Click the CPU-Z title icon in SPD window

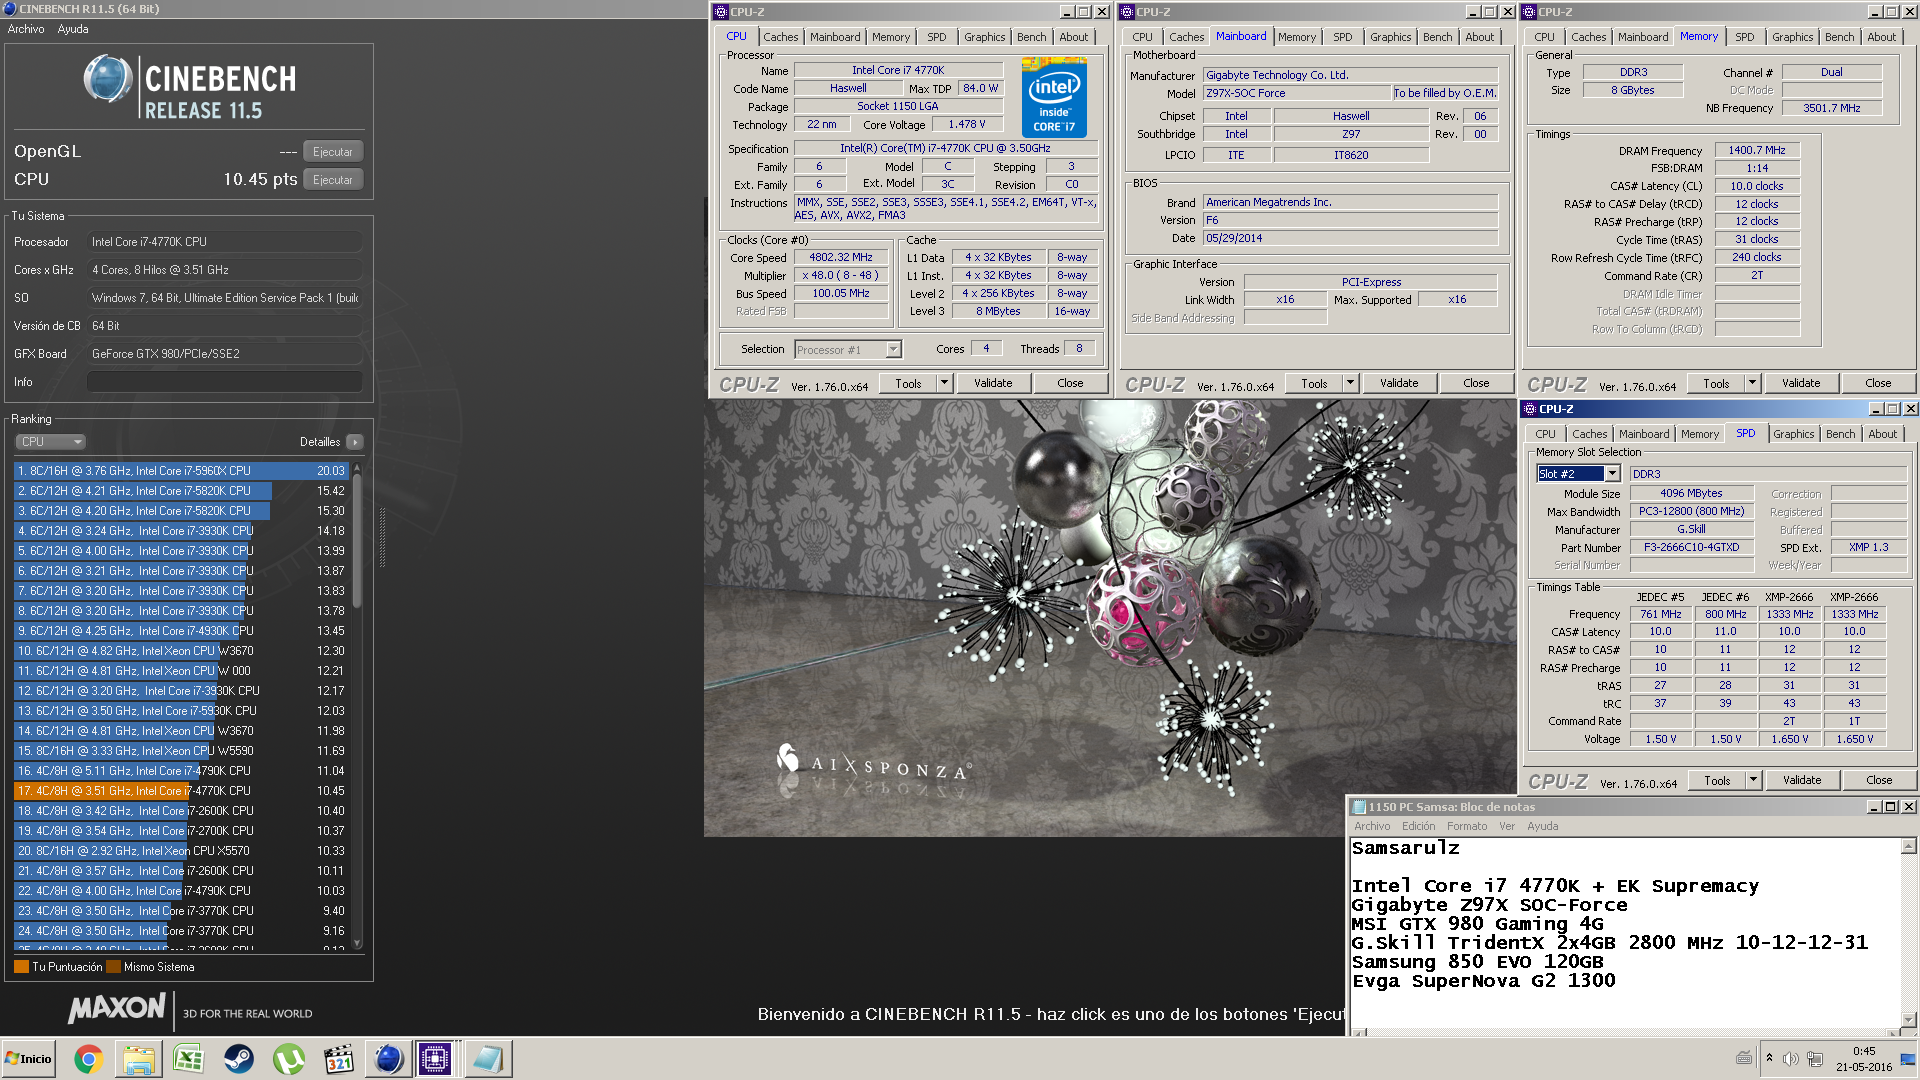(1529, 409)
